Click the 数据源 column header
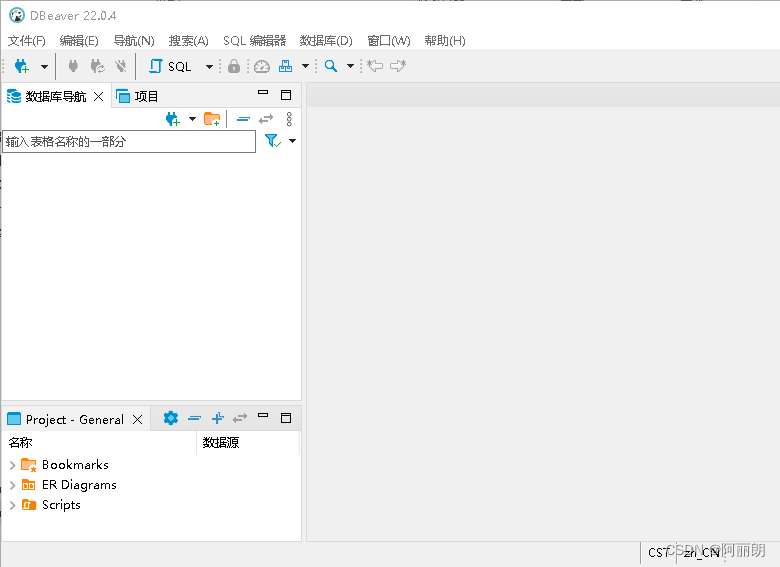 point(248,443)
